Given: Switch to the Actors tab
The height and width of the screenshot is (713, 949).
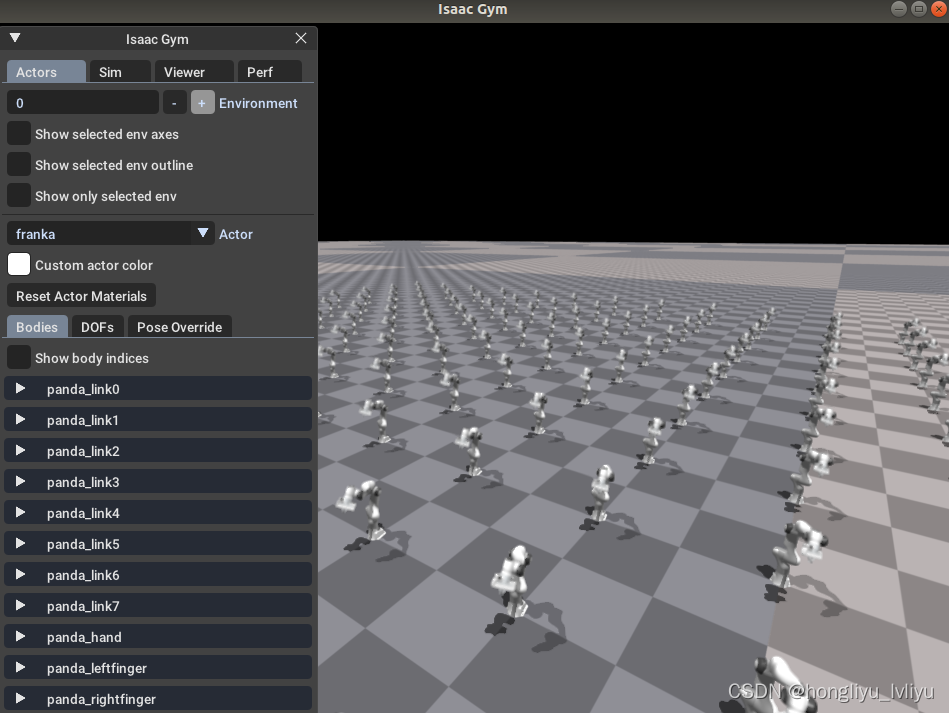Looking at the screenshot, I should pyautogui.click(x=46, y=71).
